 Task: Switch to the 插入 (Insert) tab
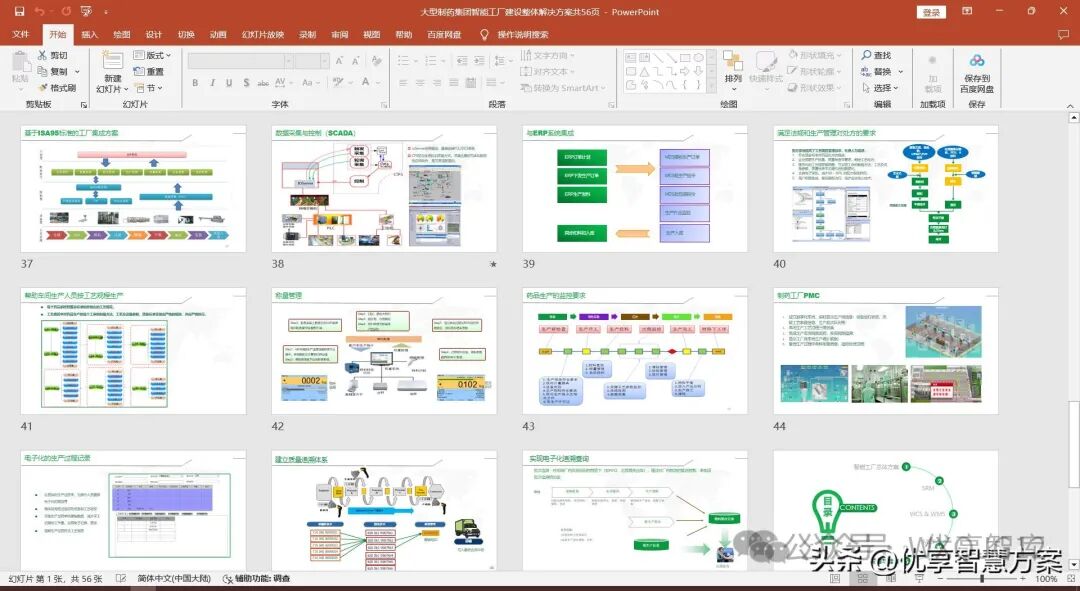90,34
